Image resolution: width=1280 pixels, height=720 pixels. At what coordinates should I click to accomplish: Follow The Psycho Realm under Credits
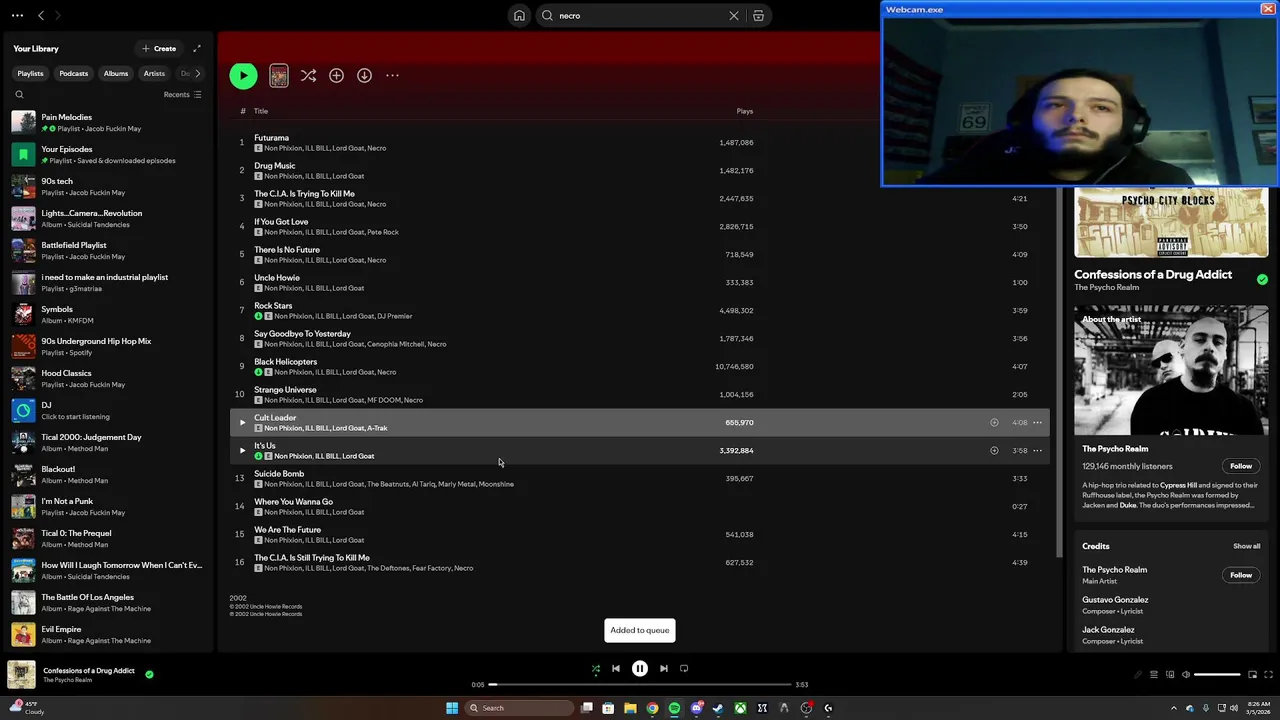[x=1241, y=575]
